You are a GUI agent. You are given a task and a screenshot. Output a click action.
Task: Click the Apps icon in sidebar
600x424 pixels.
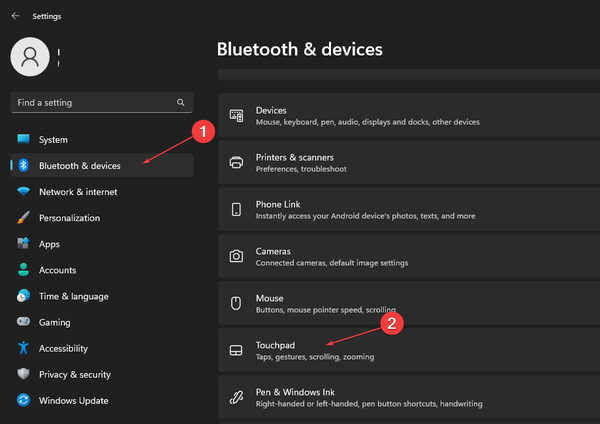point(23,244)
